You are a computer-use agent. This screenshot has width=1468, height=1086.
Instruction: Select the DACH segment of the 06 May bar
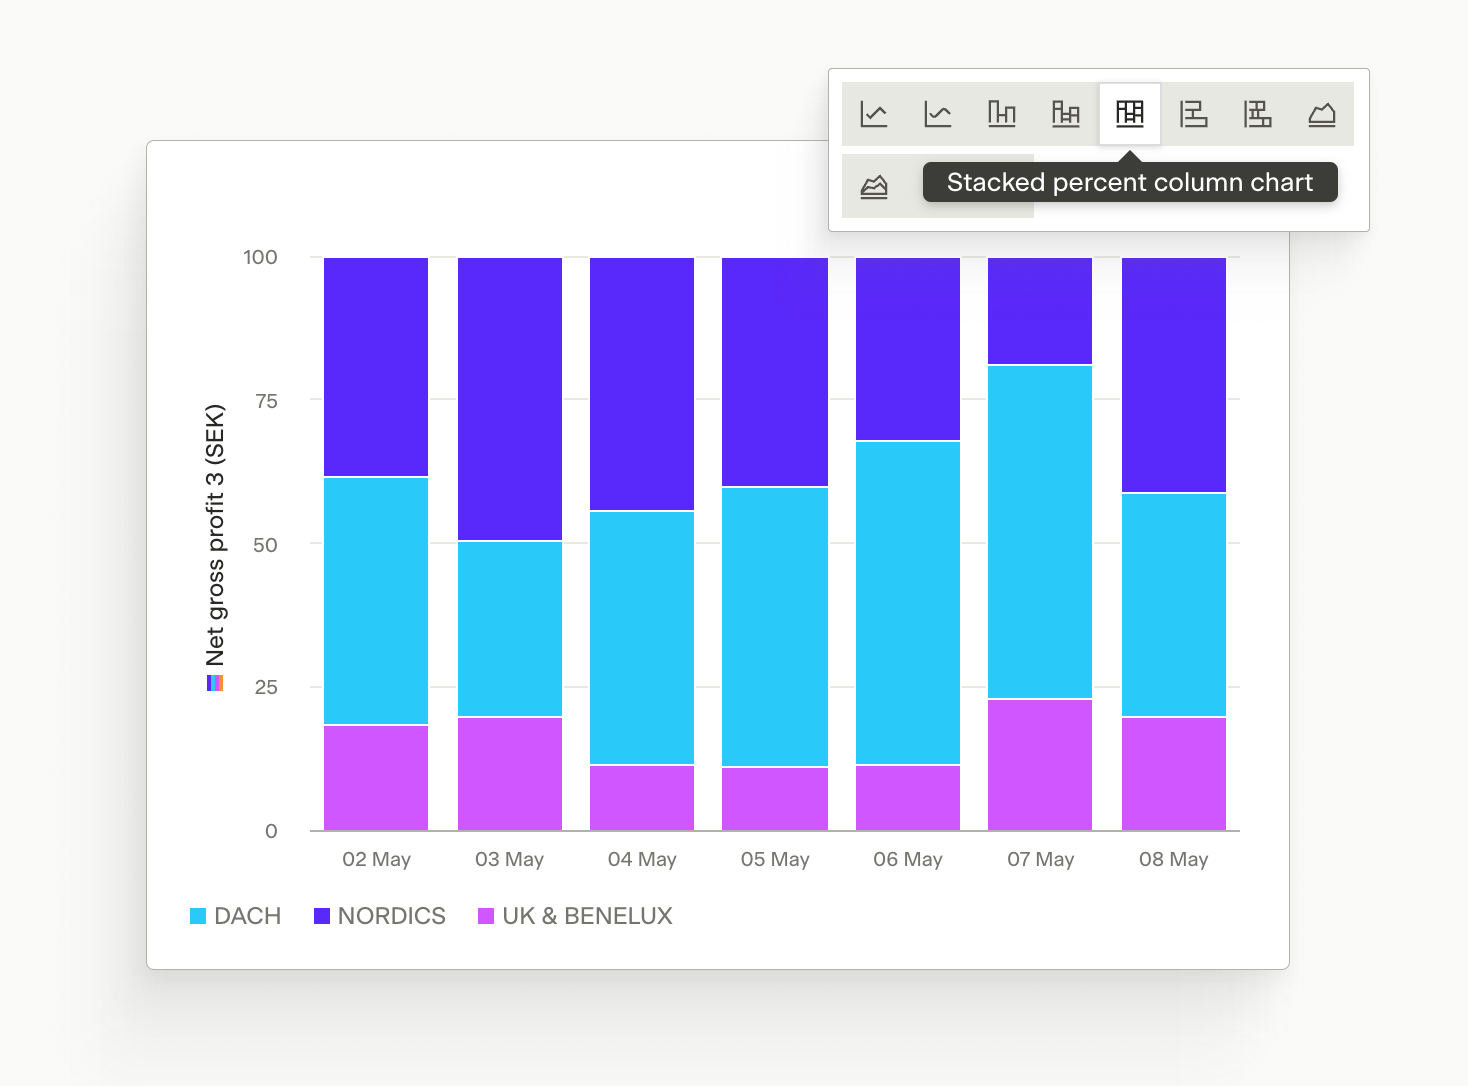click(908, 603)
